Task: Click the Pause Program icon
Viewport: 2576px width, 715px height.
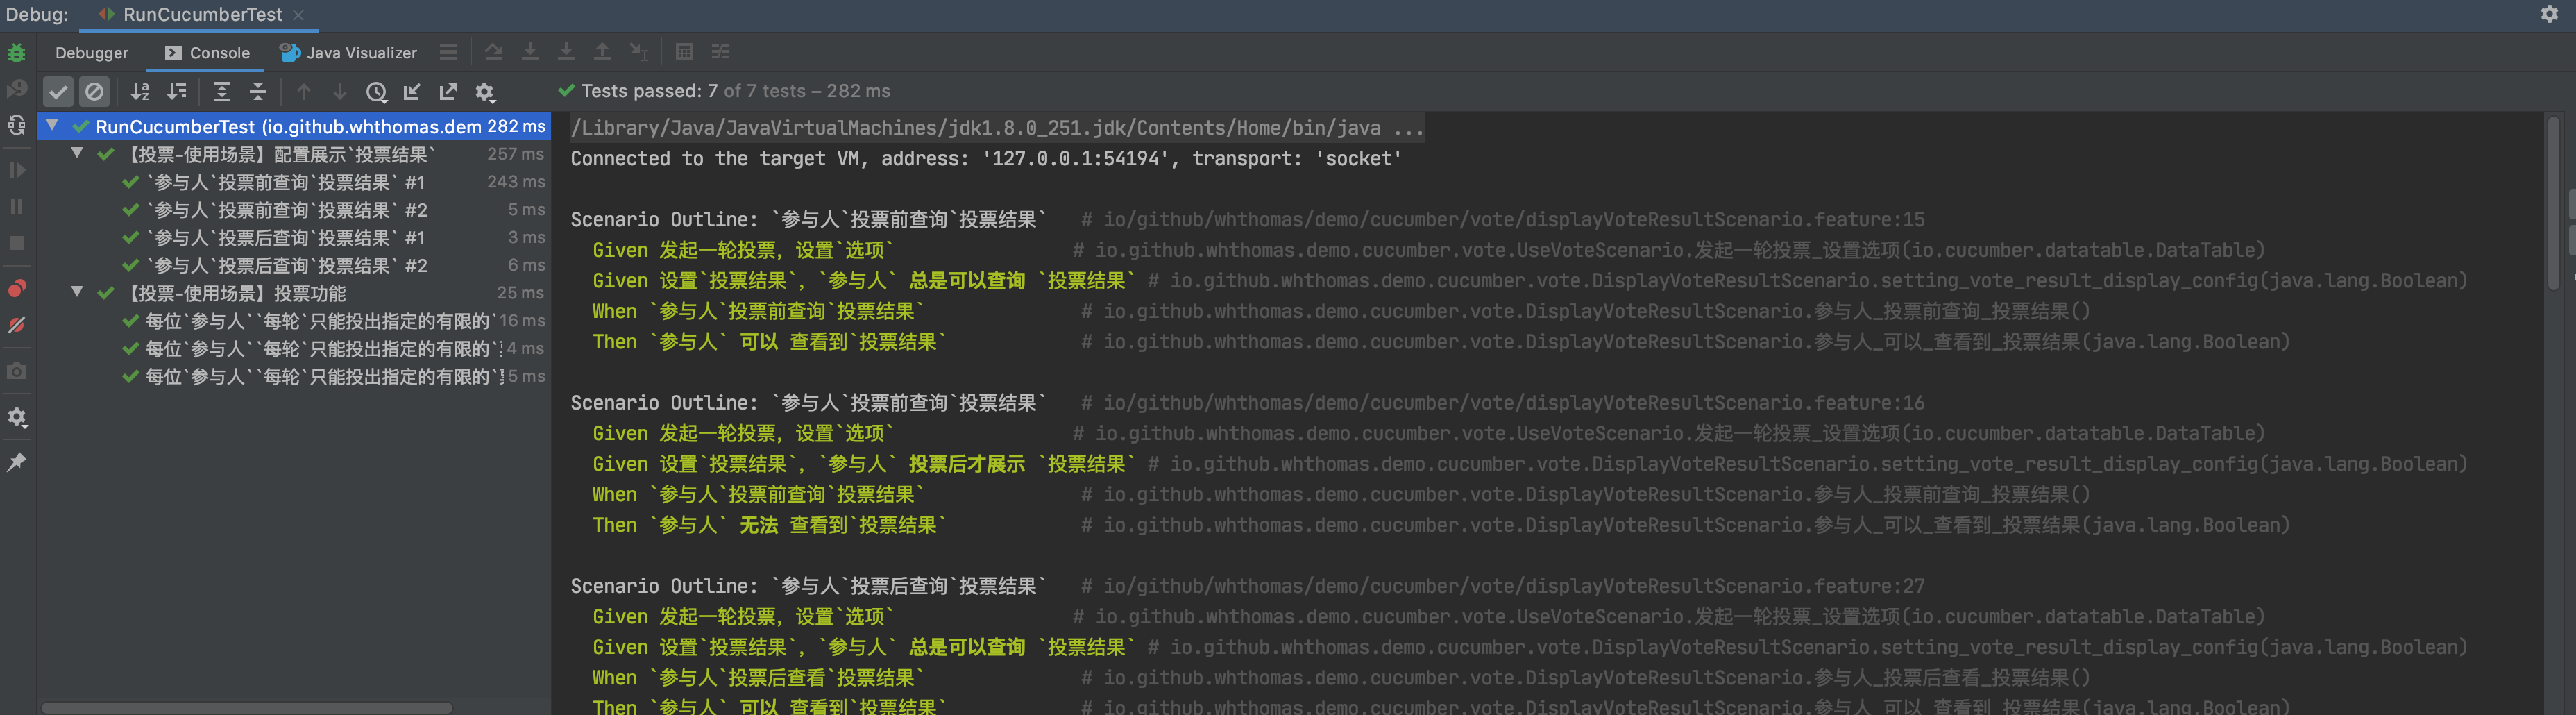Action: click(17, 206)
